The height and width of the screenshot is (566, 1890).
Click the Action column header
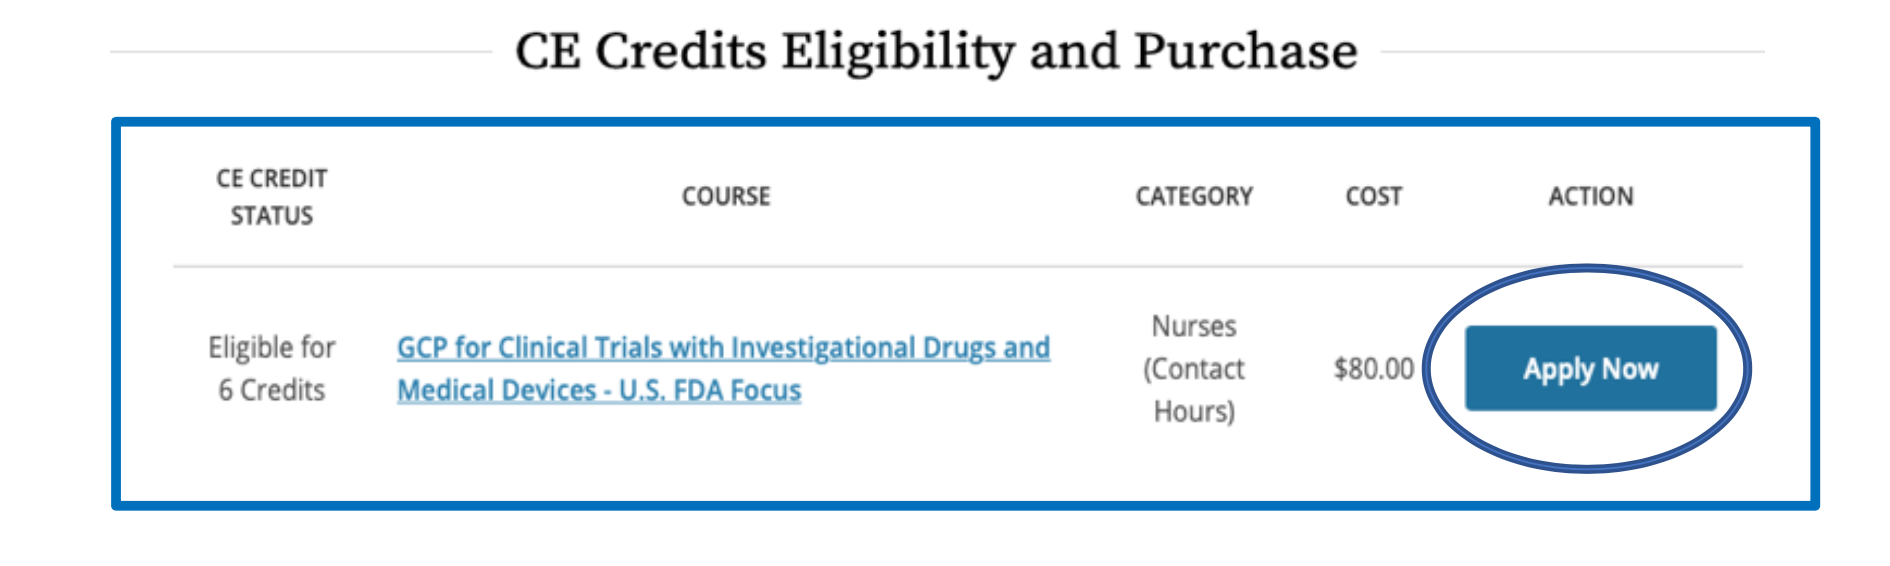(x=1590, y=196)
